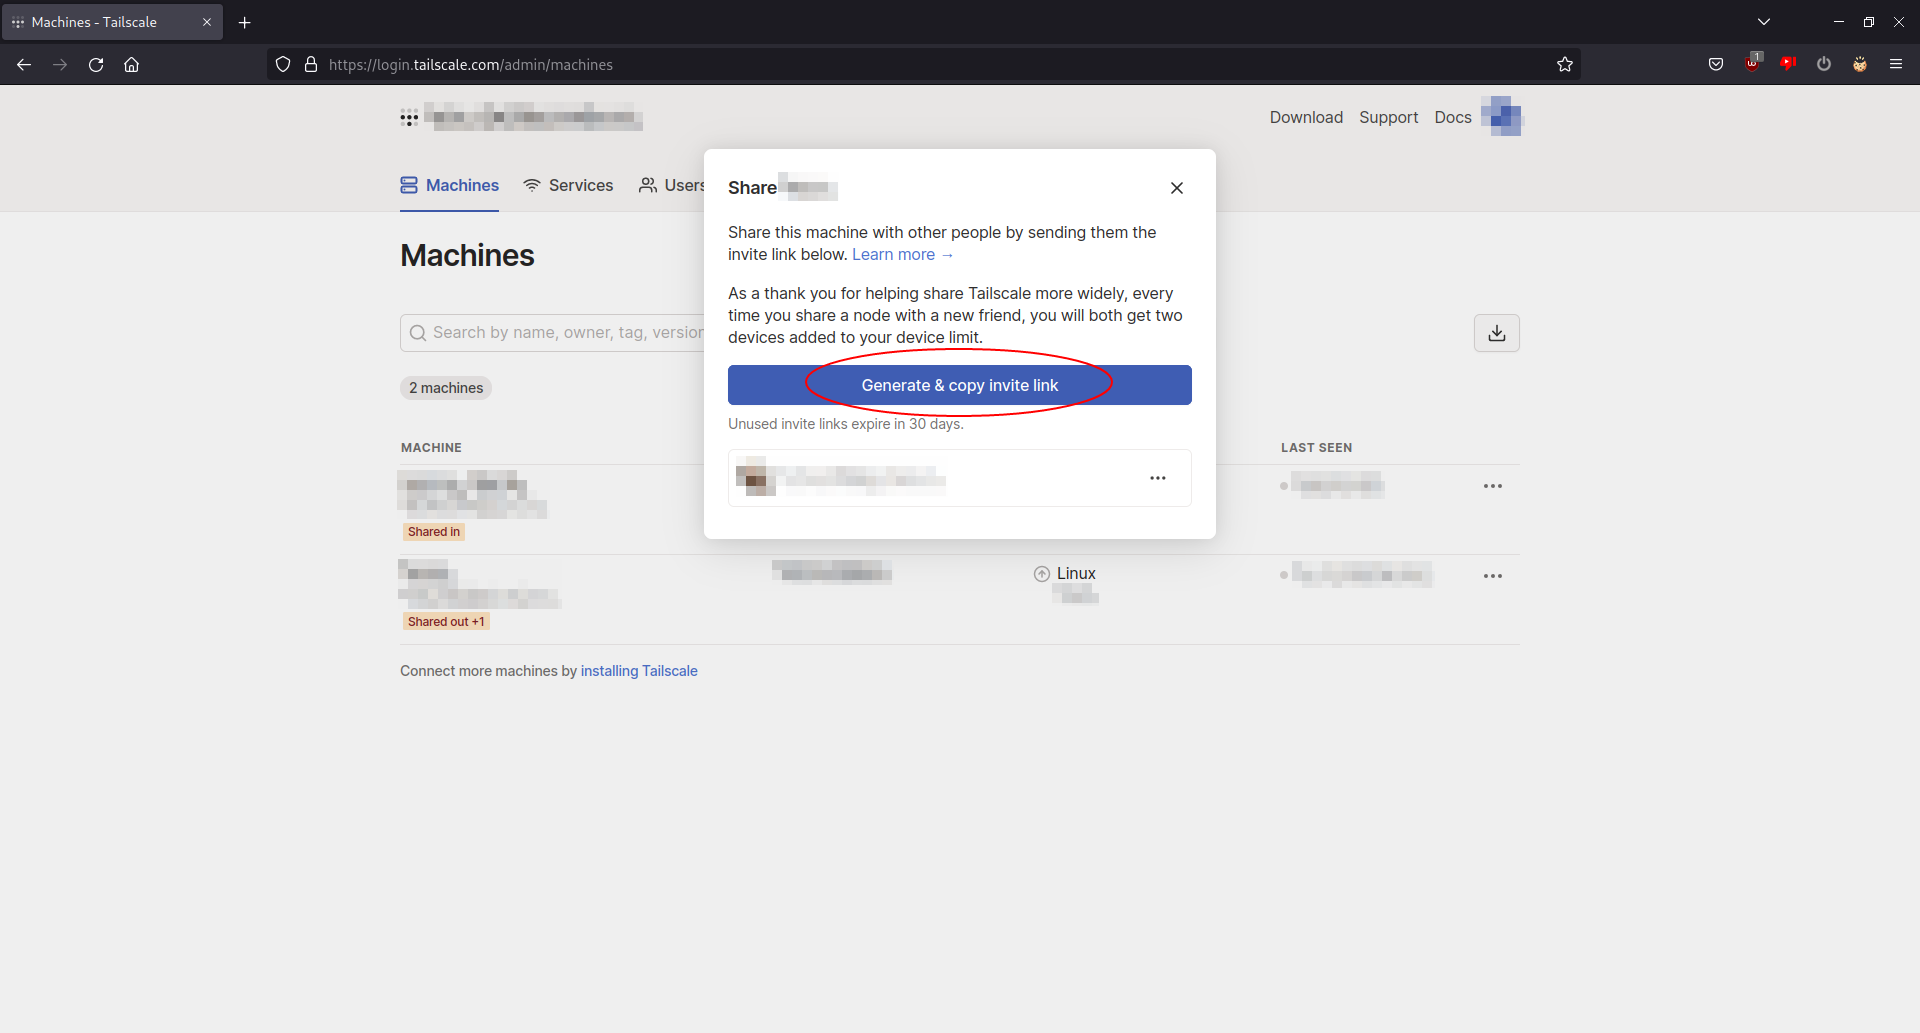Screen dimensions: 1920x1033
Task: Open tracking protection shield icon
Action: click(x=283, y=65)
